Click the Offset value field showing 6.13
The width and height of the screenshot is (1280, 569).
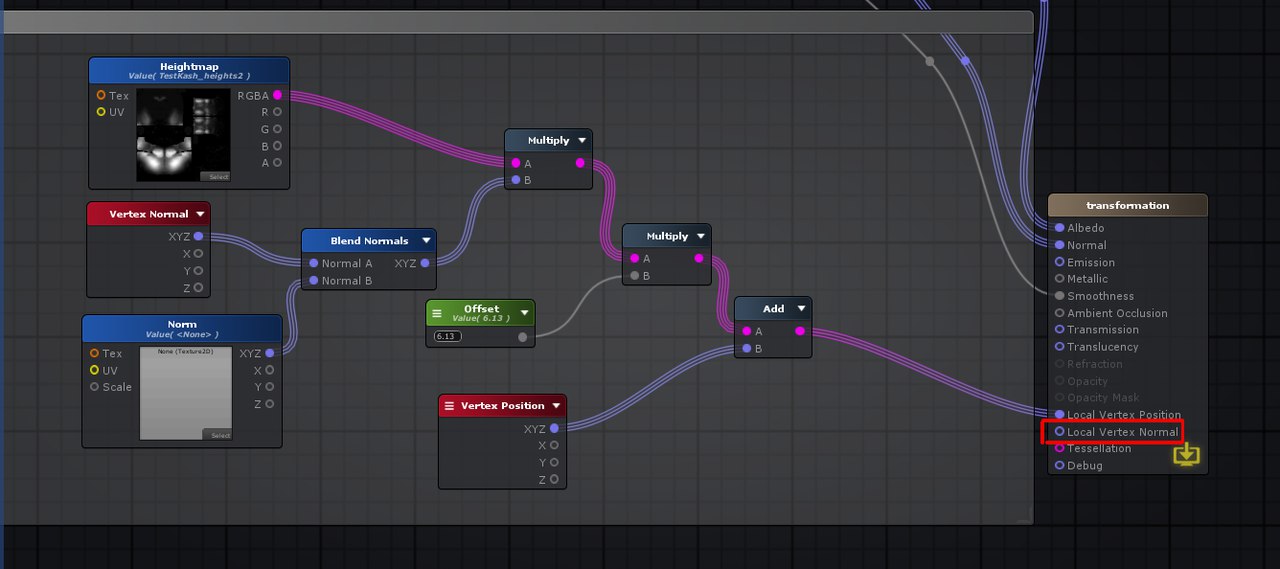point(447,337)
